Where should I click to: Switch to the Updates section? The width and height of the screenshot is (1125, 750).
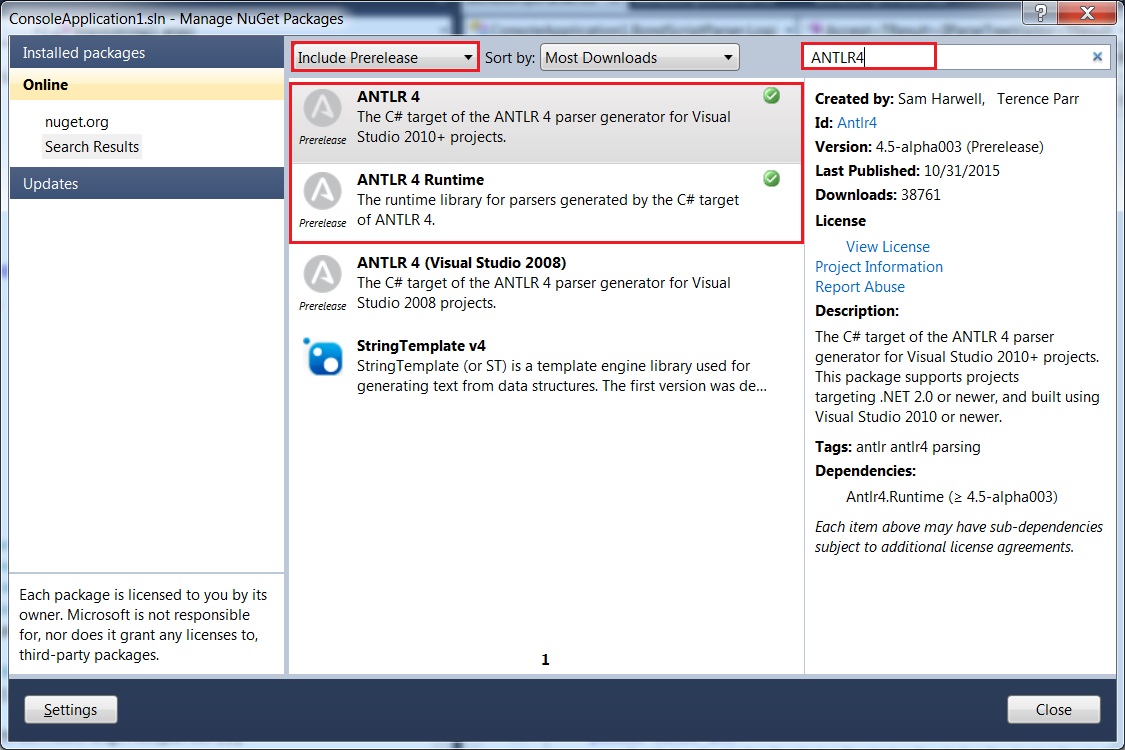[147, 184]
